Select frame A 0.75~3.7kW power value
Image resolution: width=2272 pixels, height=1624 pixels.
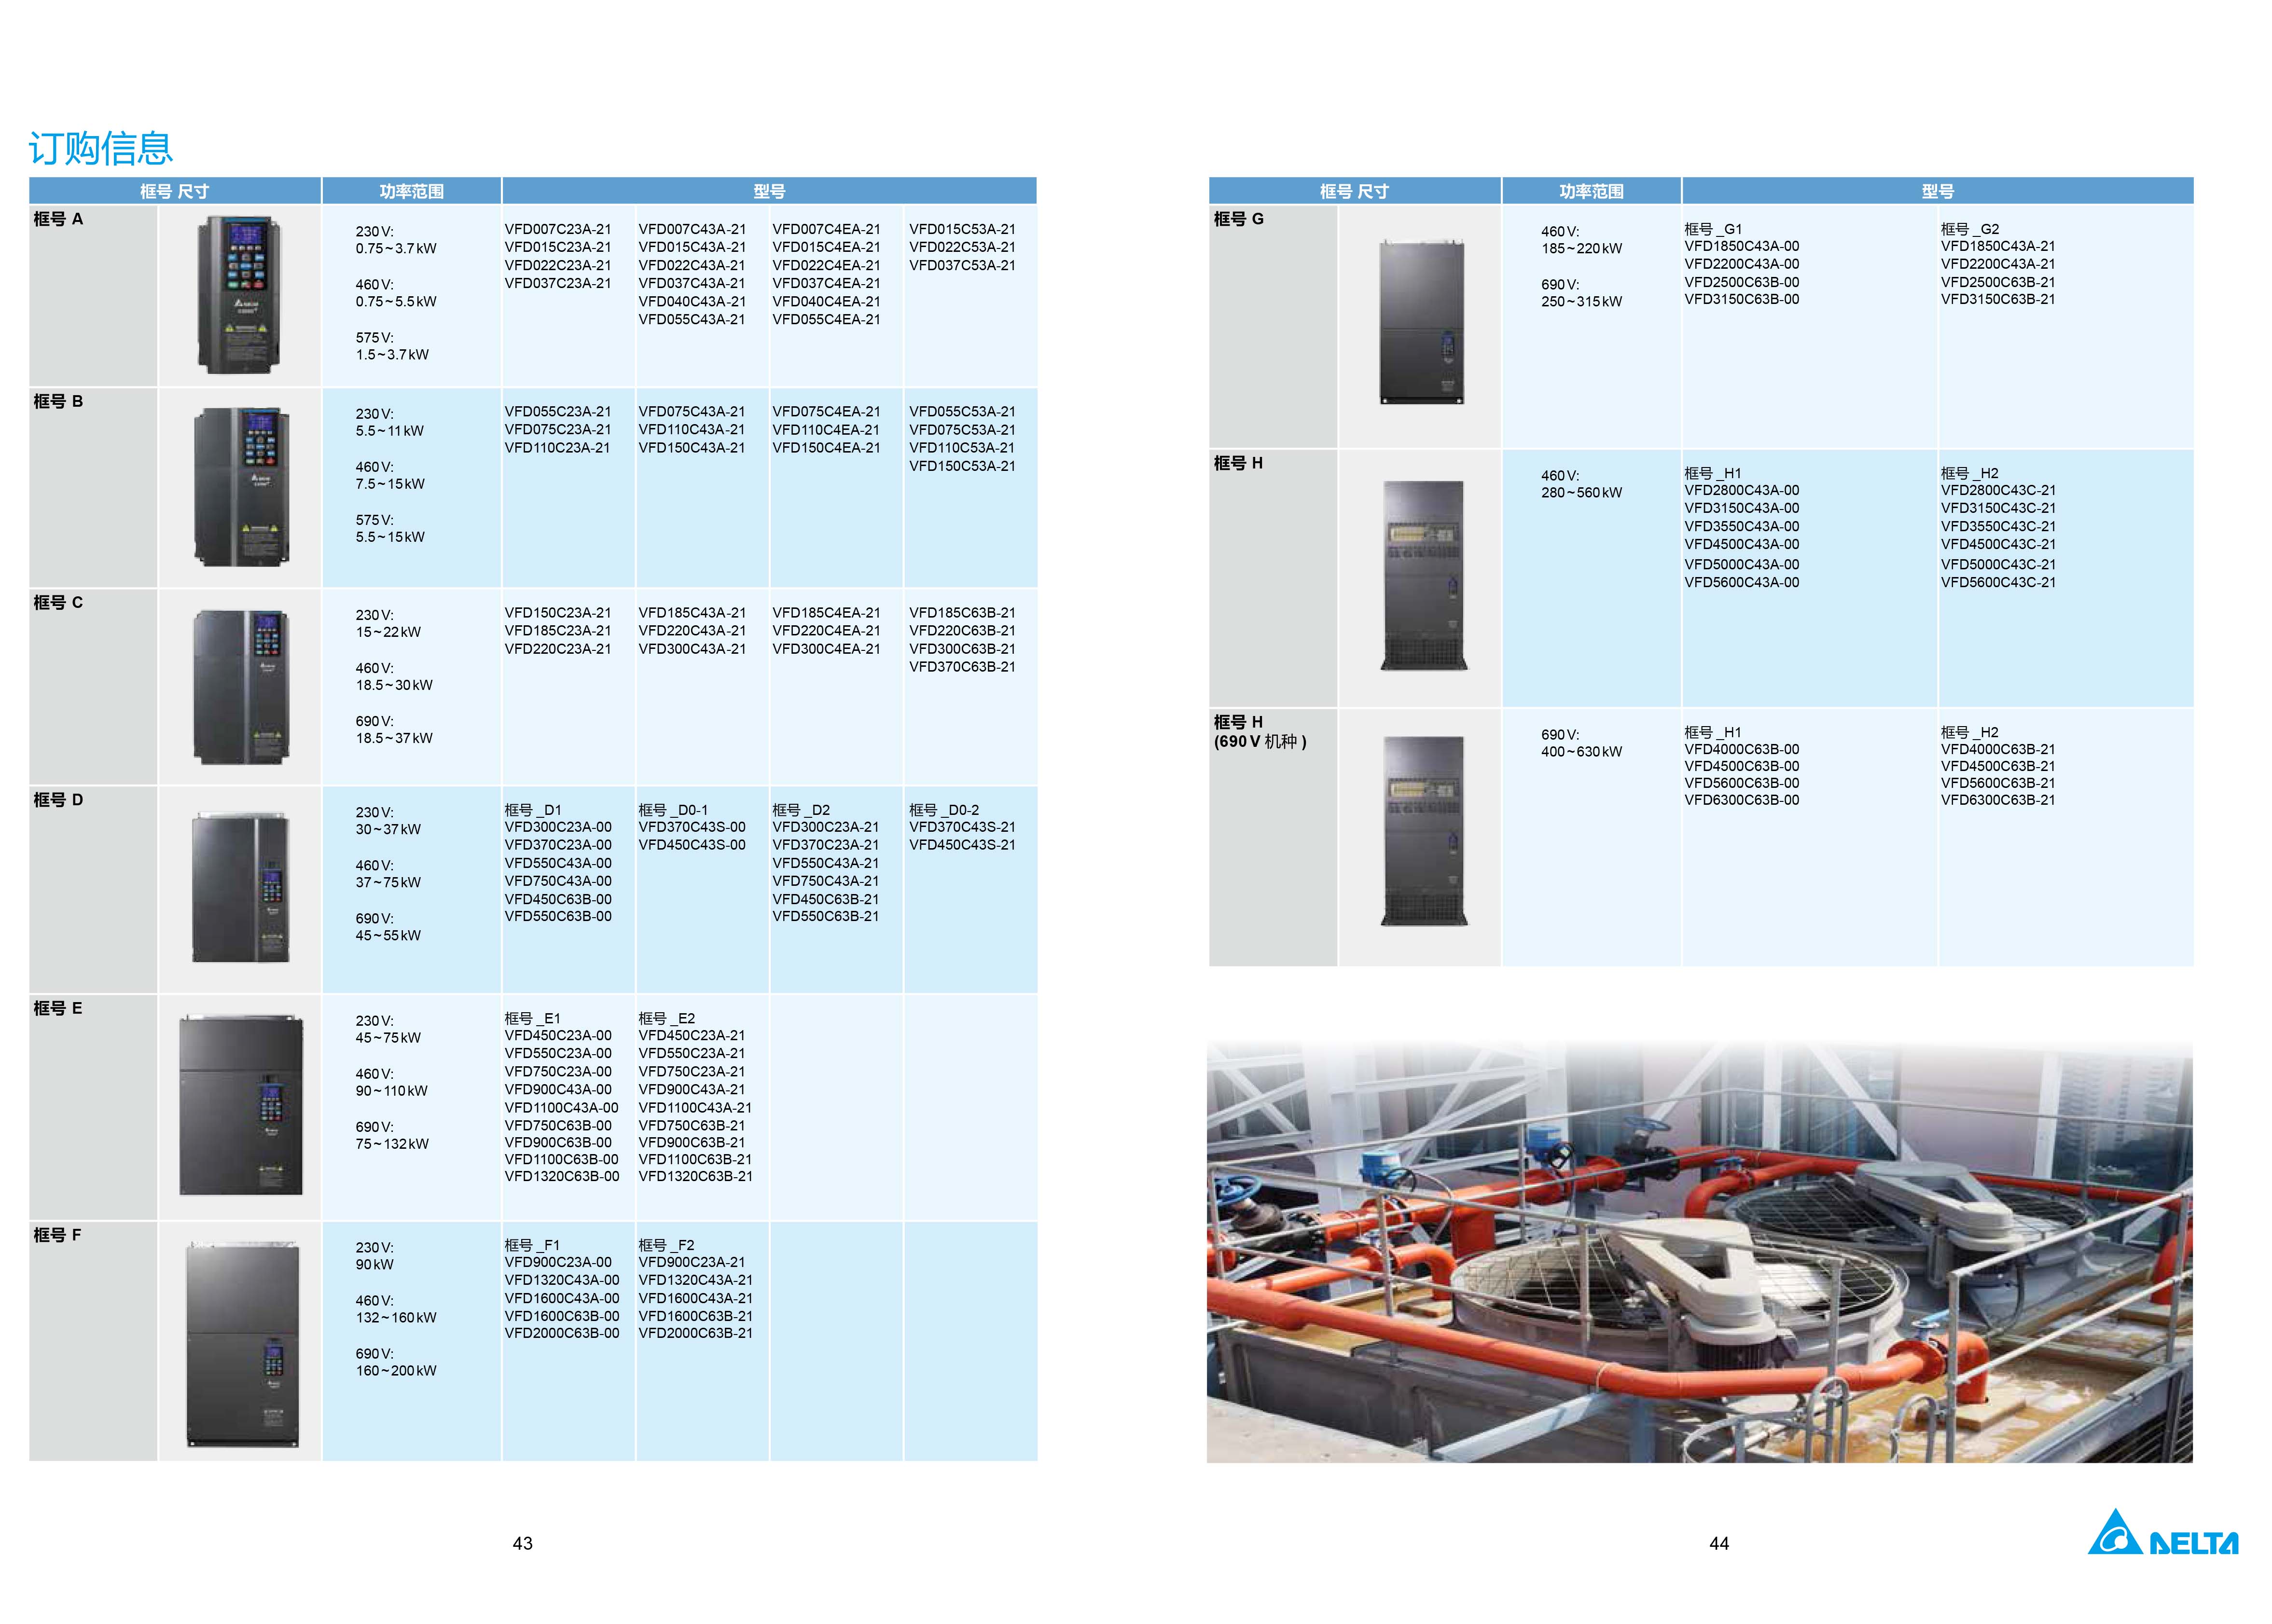click(x=396, y=249)
